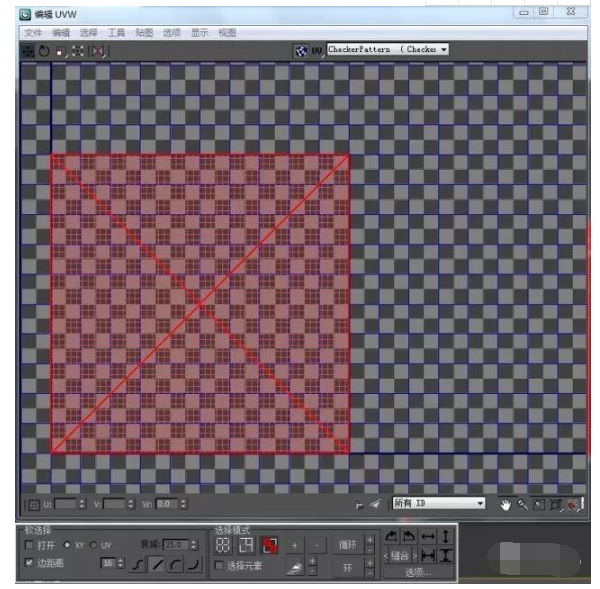Click the align horizontal icon
The width and height of the screenshot is (600, 589).
[428, 556]
